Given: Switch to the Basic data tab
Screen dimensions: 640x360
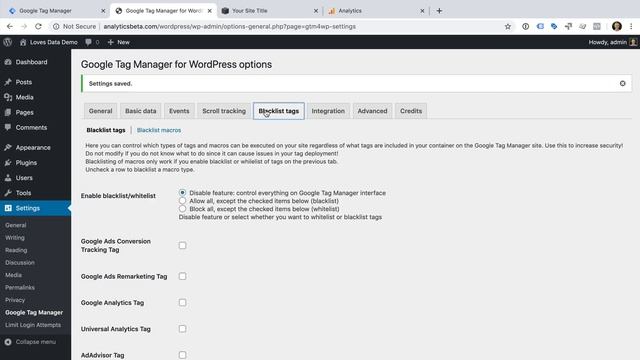Looking at the screenshot, I should point(140,111).
